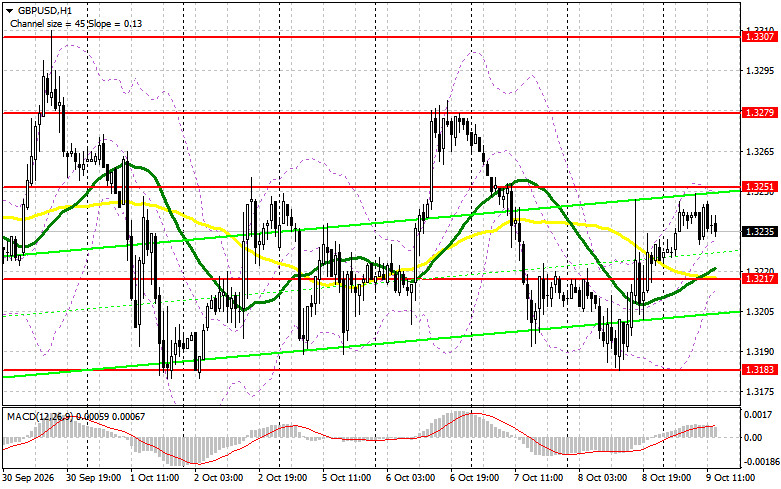Click the 1.3190 value on price axis
This screenshot has height=489, width=781.
click(x=760, y=352)
